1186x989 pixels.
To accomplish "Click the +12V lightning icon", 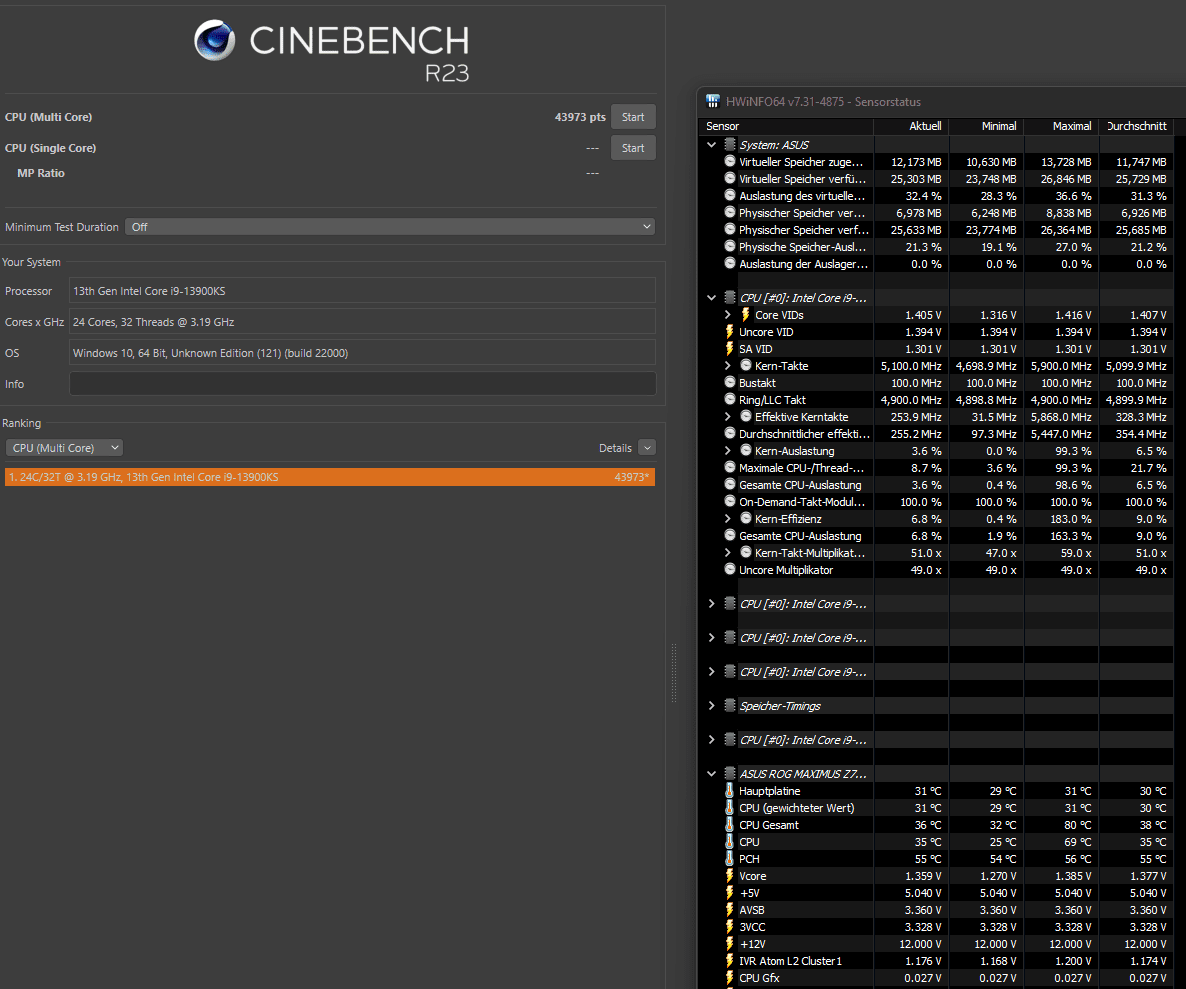I will 730,944.
